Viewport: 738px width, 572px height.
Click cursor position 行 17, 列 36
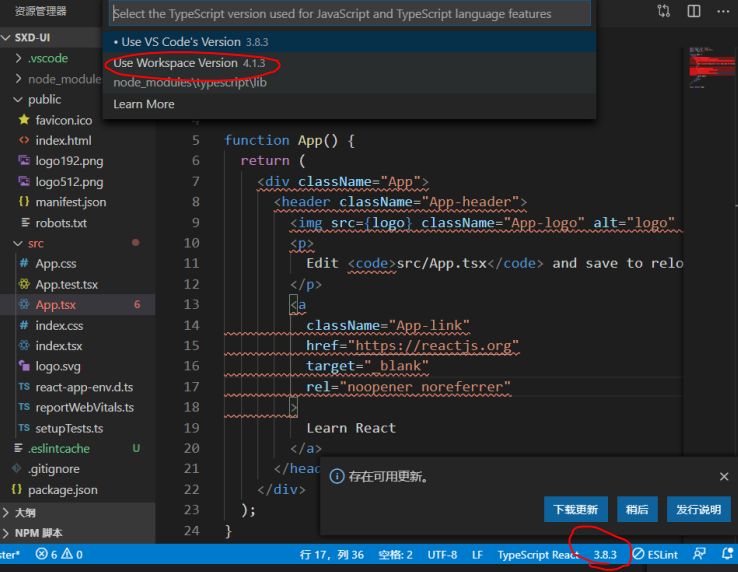point(331,555)
